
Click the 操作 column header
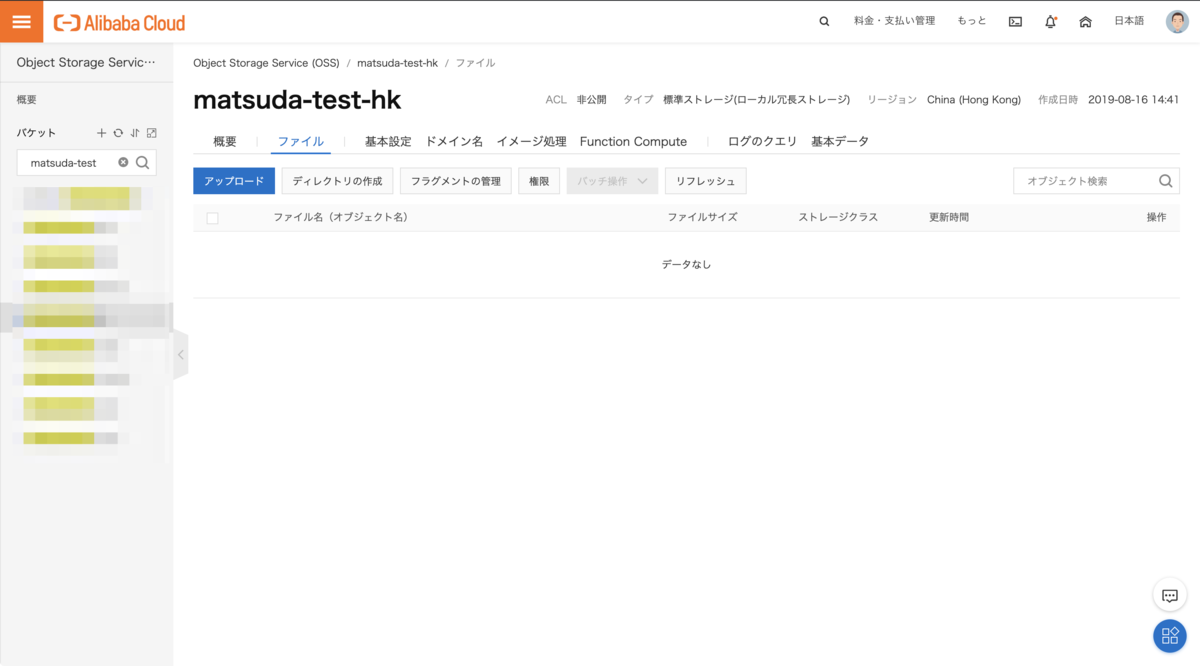pyautogui.click(x=1156, y=217)
